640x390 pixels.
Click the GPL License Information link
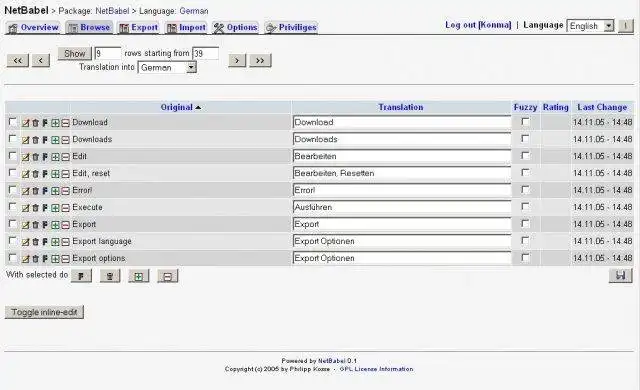(x=376, y=369)
